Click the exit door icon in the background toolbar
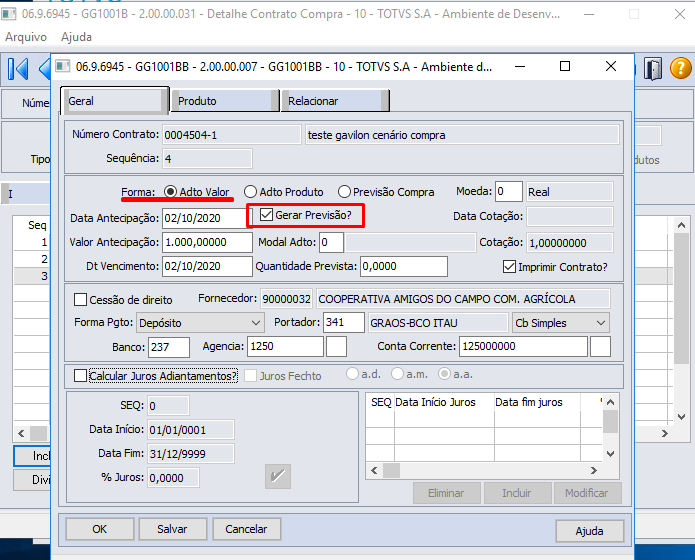 pyautogui.click(x=652, y=69)
